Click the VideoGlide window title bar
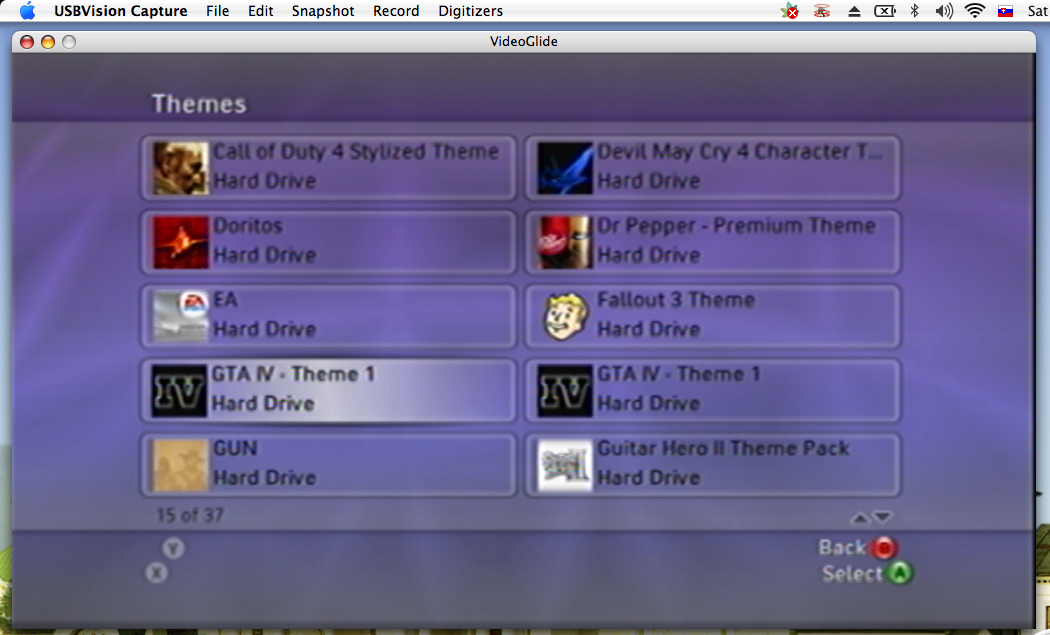 pyautogui.click(x=524, y=42)
